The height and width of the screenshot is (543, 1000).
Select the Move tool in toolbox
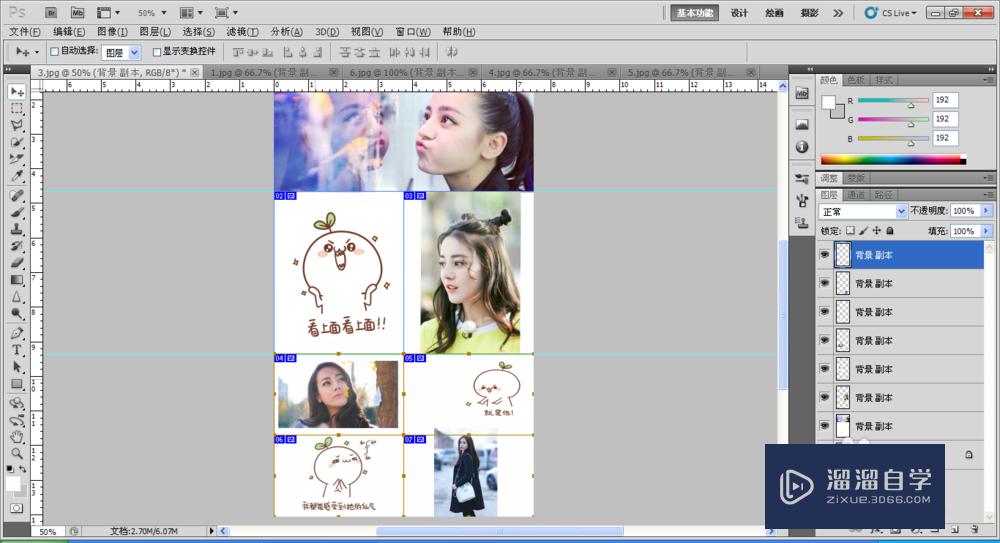(x=17, y=92)
